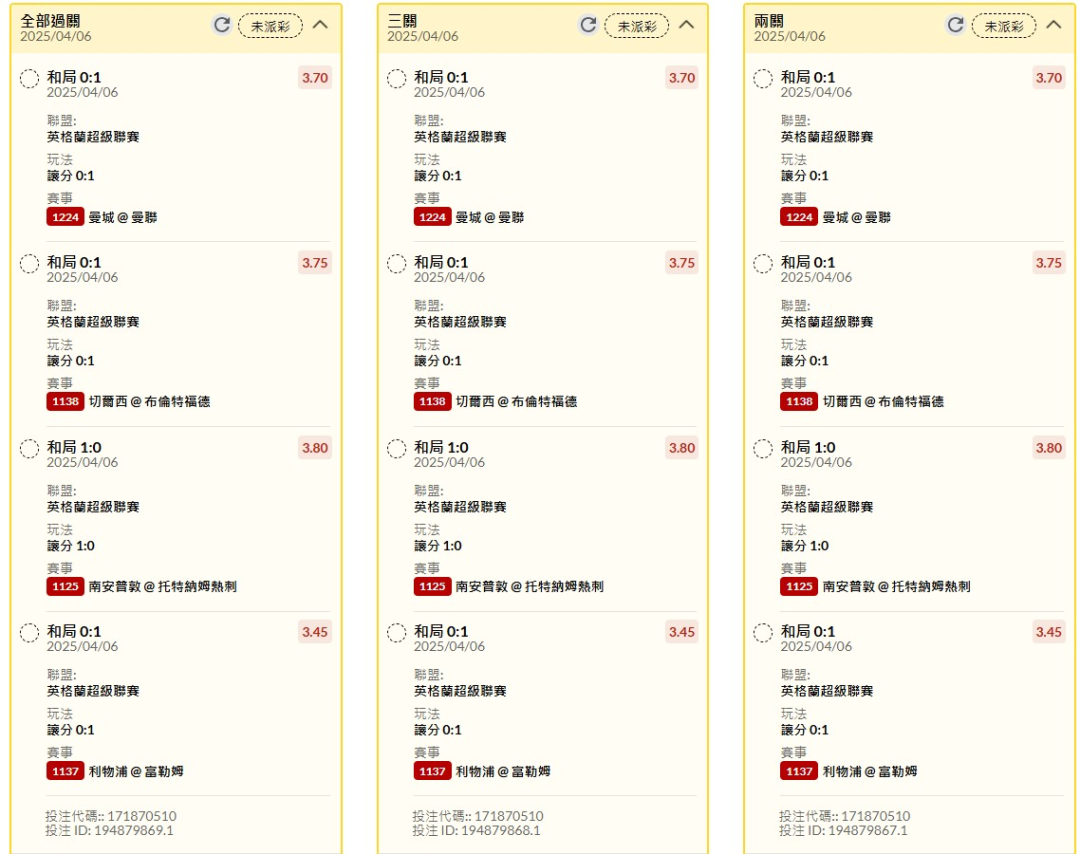
Task: Click the 兩關 card title
Action: (769, 21)
